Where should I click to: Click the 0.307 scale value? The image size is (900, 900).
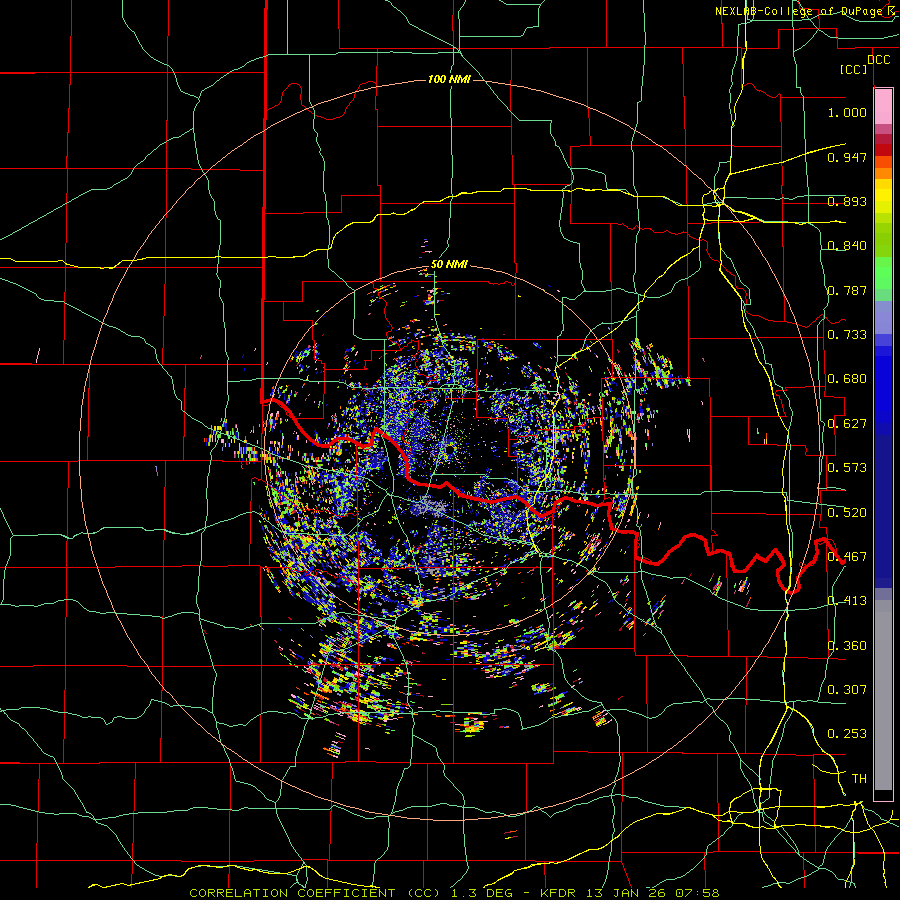(x=847, y=690)
